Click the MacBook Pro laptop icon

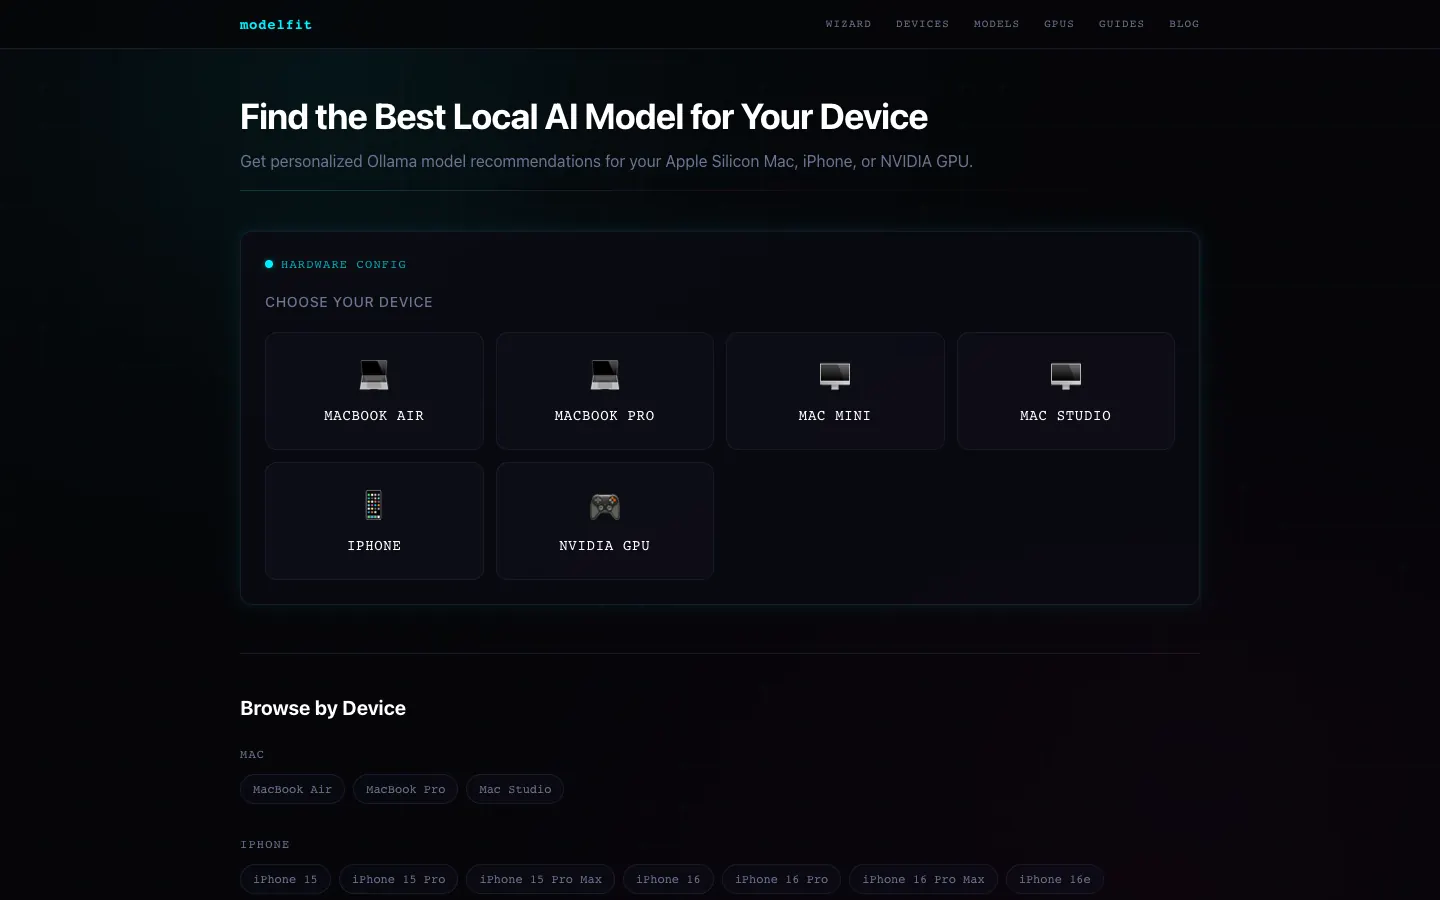pyautogui.click(x=605, y=375)
